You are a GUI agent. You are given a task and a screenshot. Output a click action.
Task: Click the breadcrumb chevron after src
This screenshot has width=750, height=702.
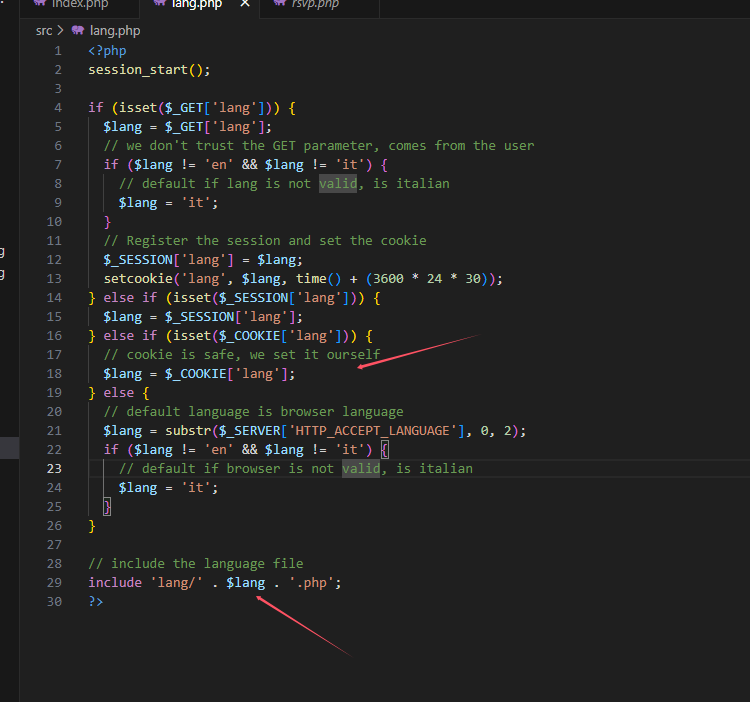click(60, 31)
